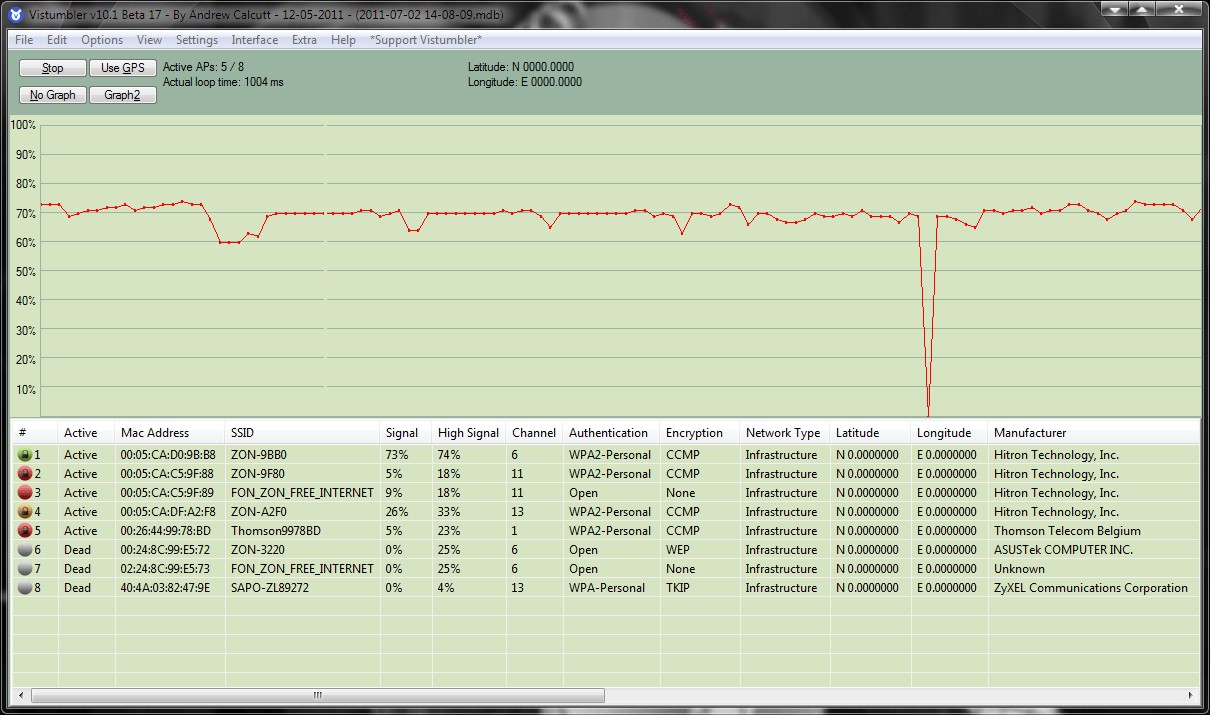Click the green signal icon for ZON-9BB0
Image resolution: width=1210 pixels, height=715 pixels.
25,455
